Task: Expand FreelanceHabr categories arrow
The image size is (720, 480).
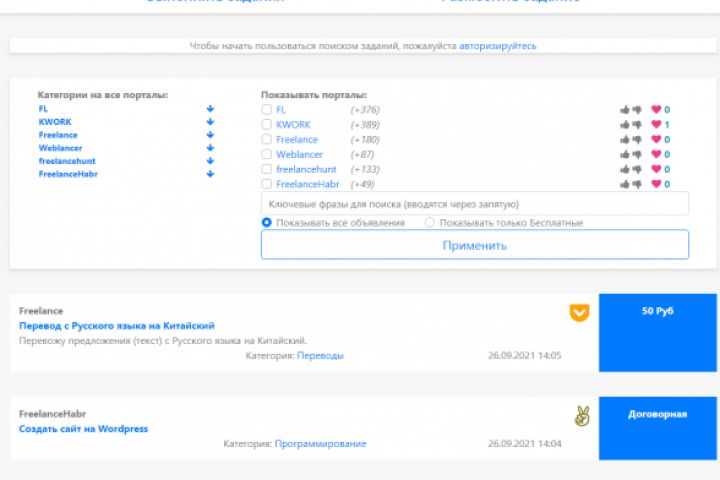Action: click(x=210, y=174)
